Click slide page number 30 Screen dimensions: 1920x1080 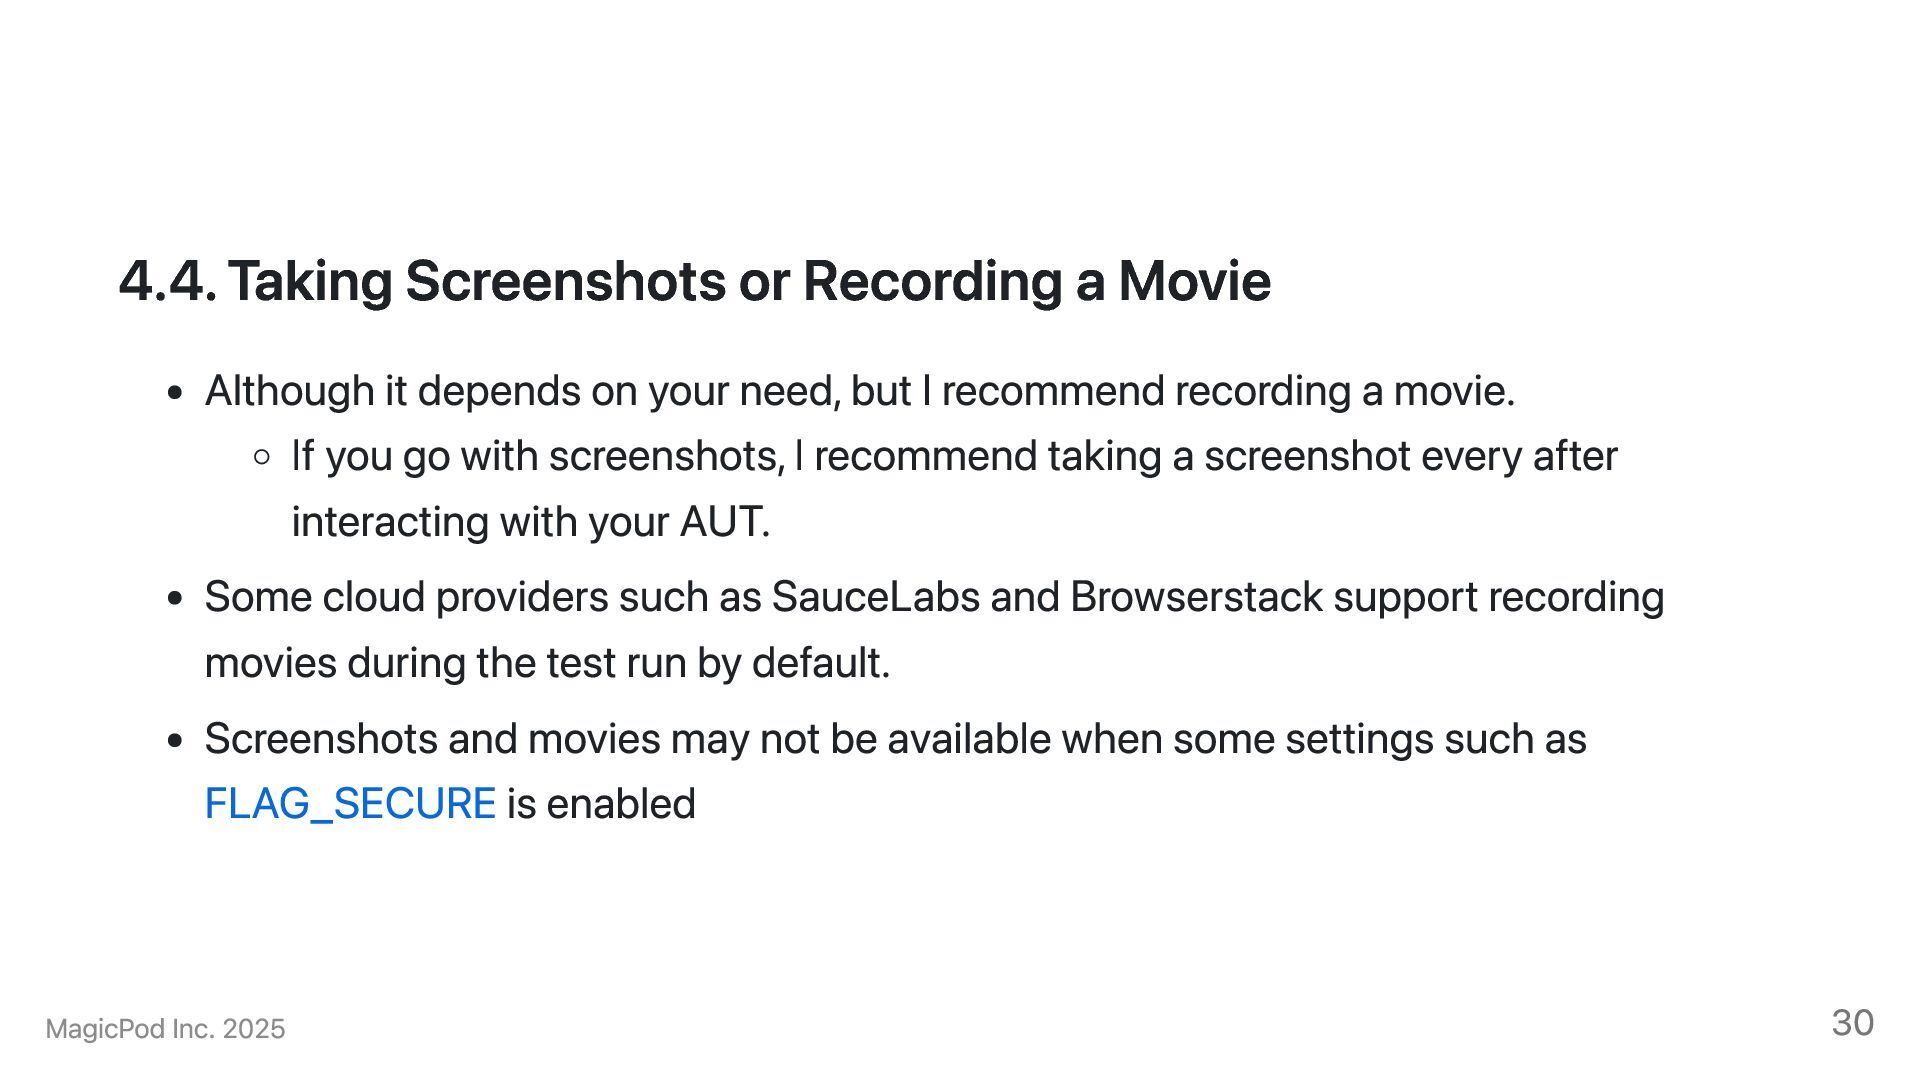pos(1852,1023)
